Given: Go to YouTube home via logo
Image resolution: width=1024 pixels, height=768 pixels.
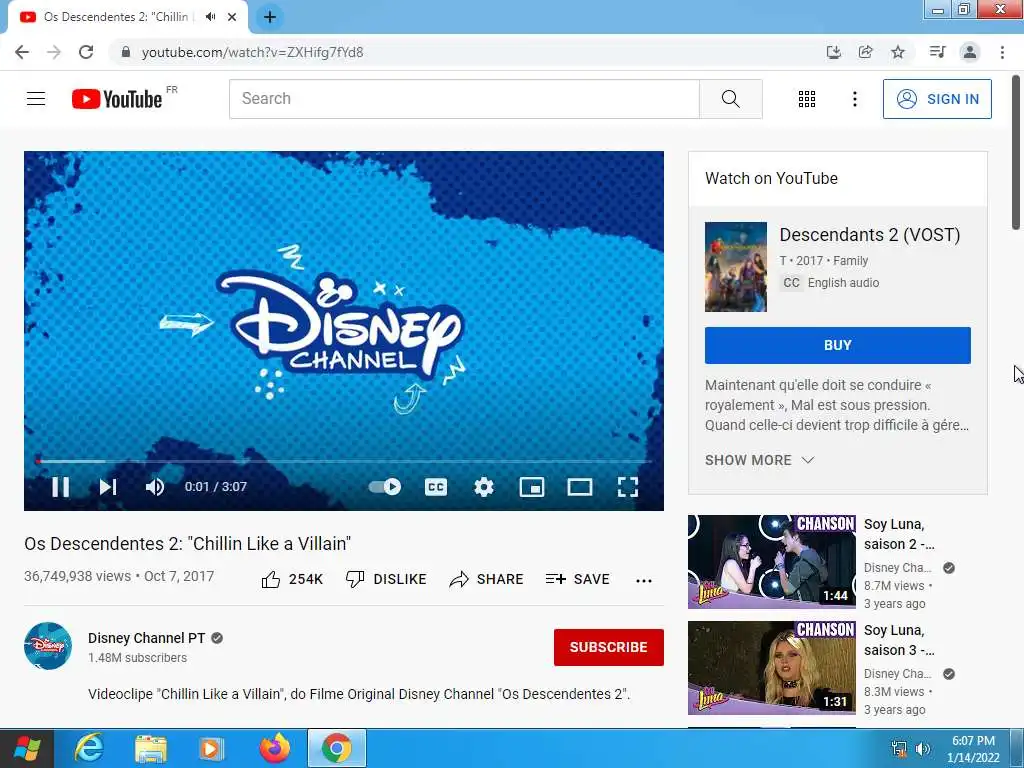Looking at the screenshot, I should point(117,99).
